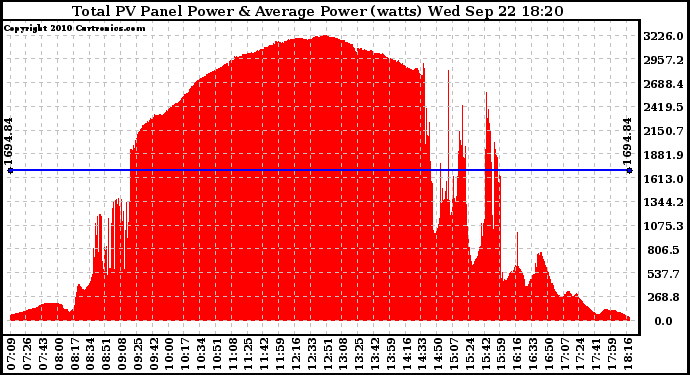Click the 16:33 time label
The height and width of the screenshot is (375, 690).
(531, 355)
